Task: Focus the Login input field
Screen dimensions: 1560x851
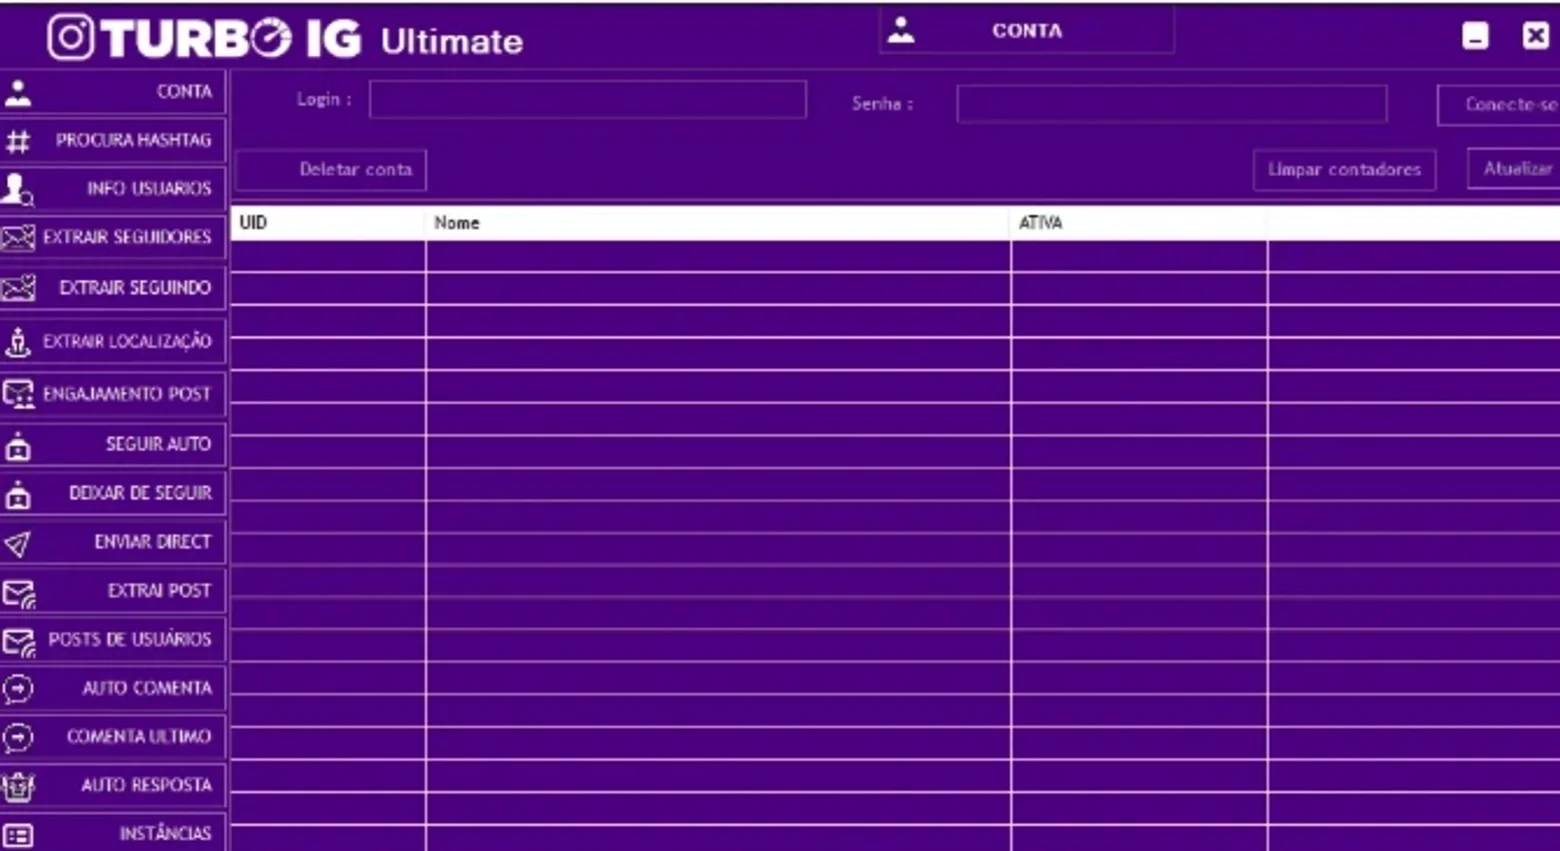Action: [588, 100]
